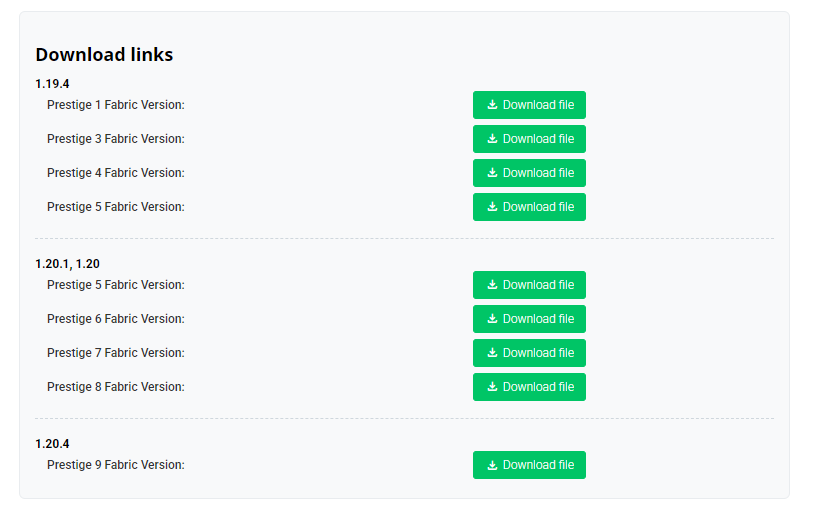
Task: Download Prestige 8 Fabric Version file
Action: (x=529, y=387)
